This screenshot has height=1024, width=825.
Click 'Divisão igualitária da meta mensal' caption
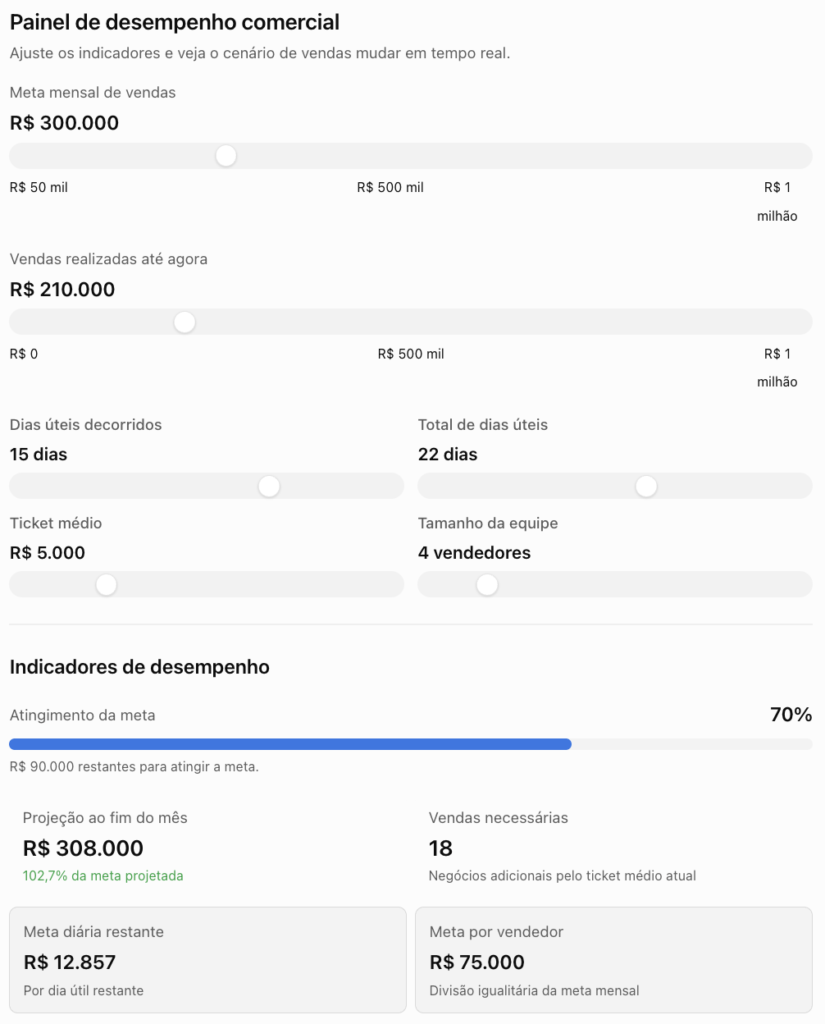(x=534, y=991)
